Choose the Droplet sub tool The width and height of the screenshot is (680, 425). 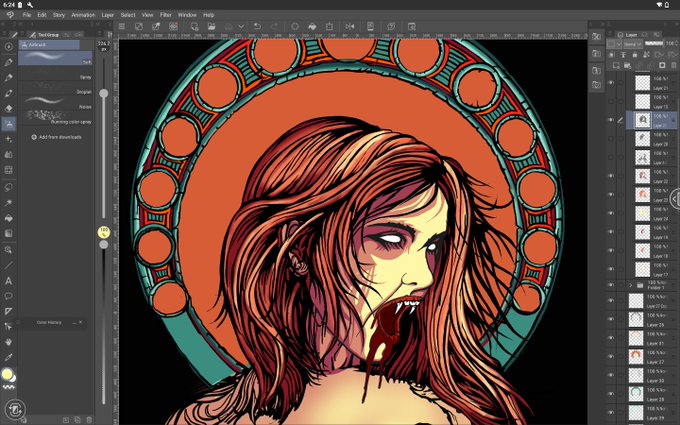pyautogui.click(x=56, y=88)
